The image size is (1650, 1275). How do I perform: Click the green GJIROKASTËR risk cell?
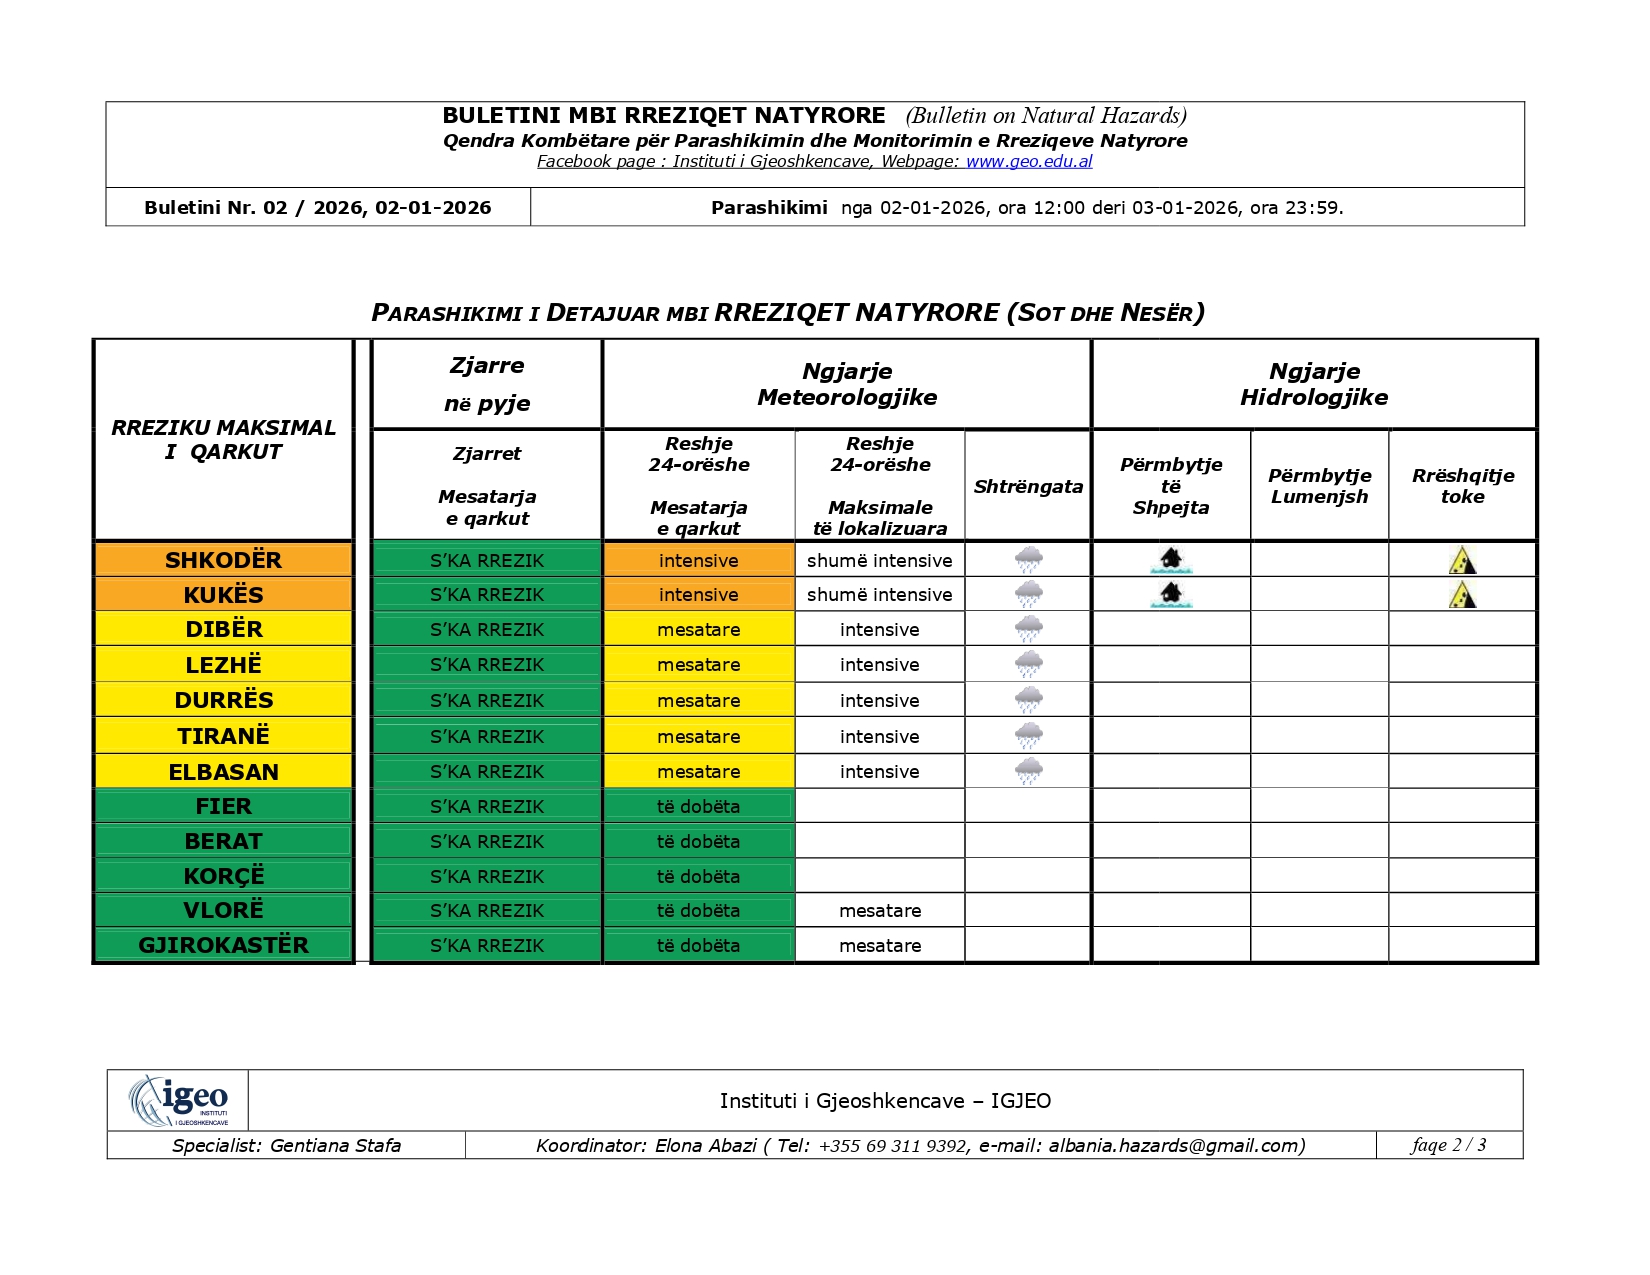(x=223, y=945)
